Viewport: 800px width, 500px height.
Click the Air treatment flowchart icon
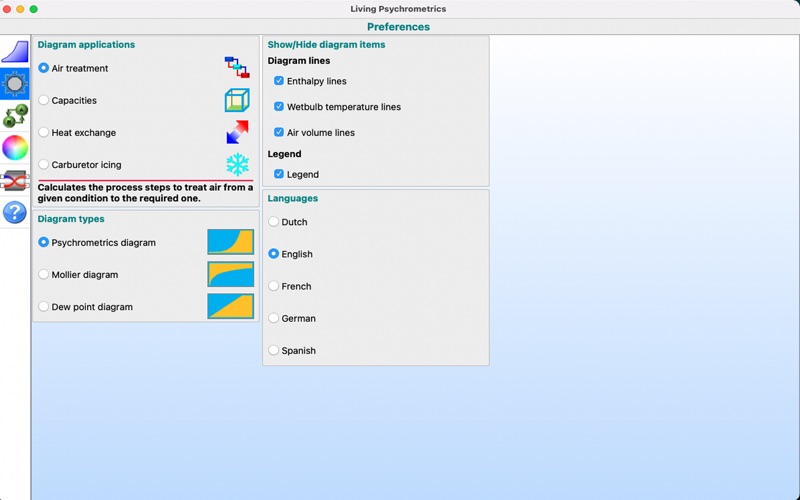tap(237, 68)
